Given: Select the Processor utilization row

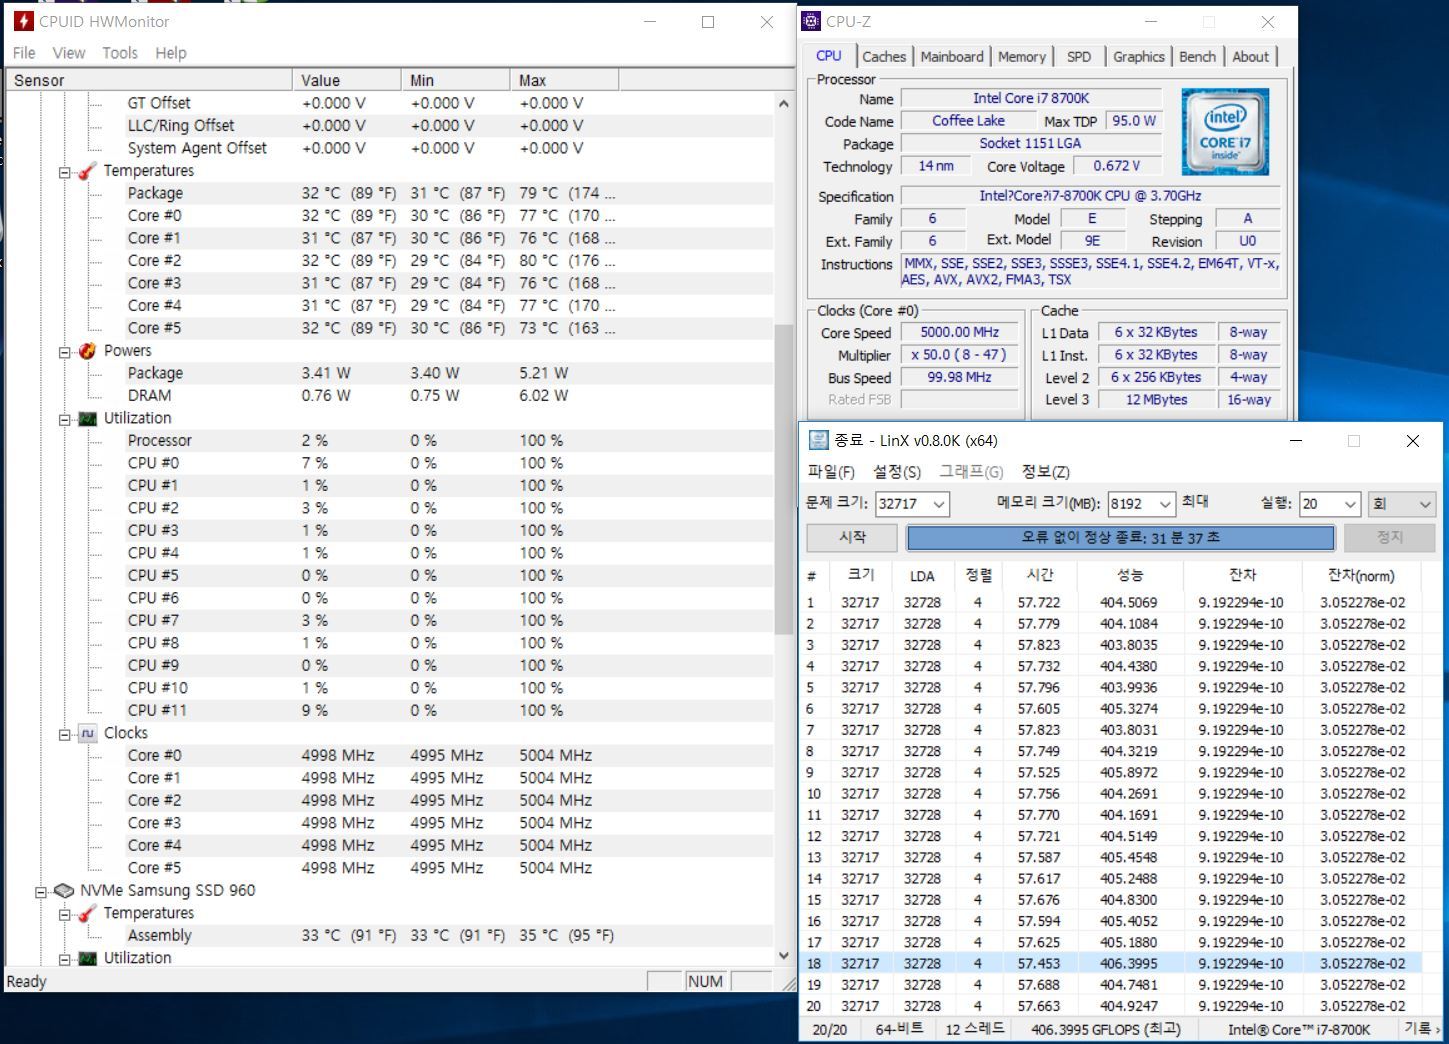Looking at the screenshot, I should 390,441.
